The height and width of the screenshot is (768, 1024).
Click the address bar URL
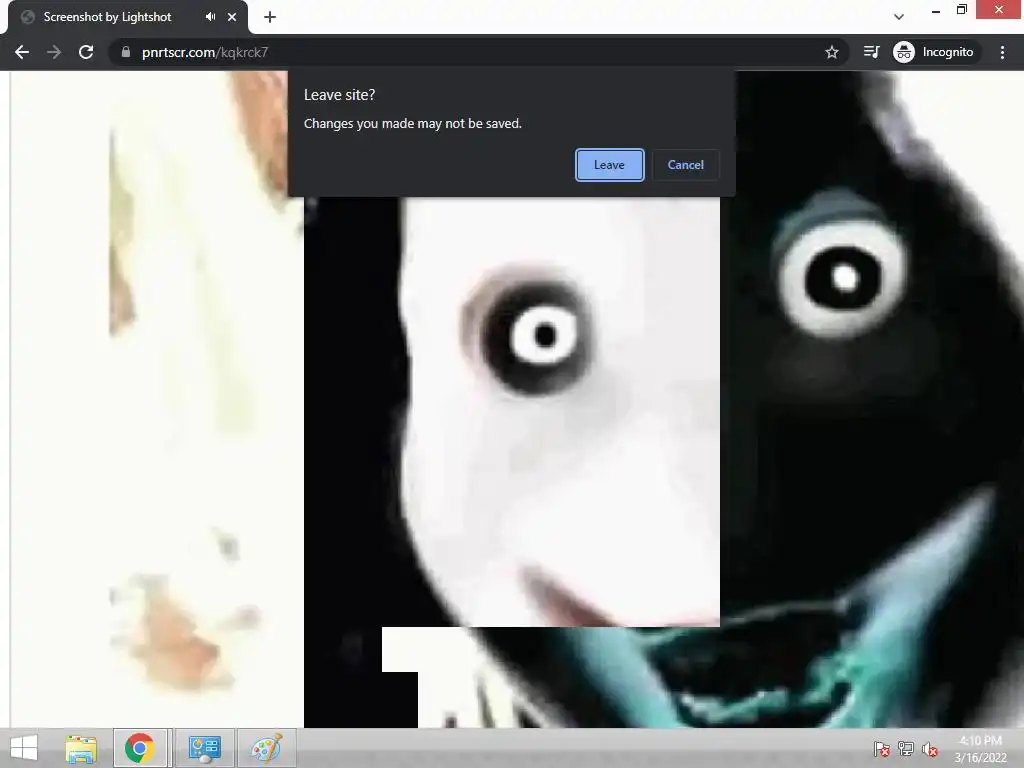click(x=204, y=52)
